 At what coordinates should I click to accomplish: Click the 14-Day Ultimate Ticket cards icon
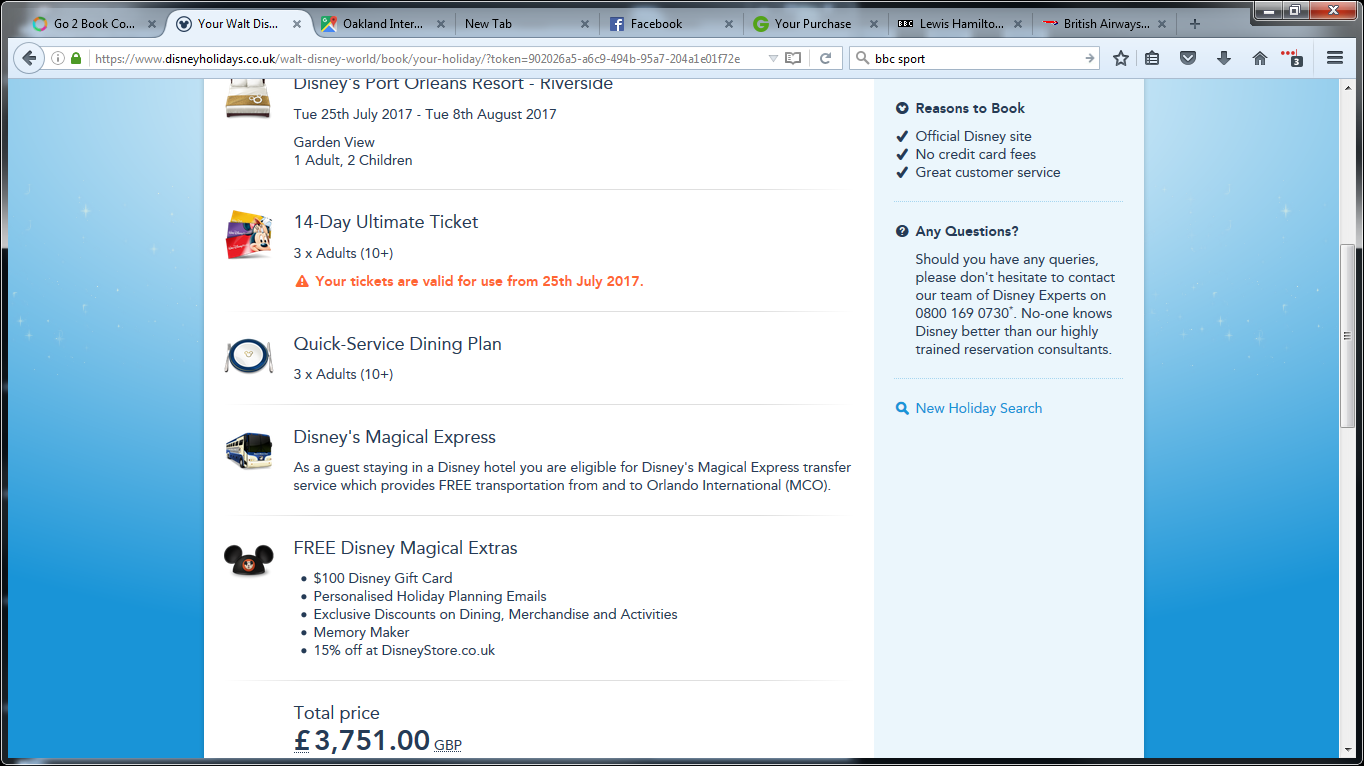[x=249, y=234]
